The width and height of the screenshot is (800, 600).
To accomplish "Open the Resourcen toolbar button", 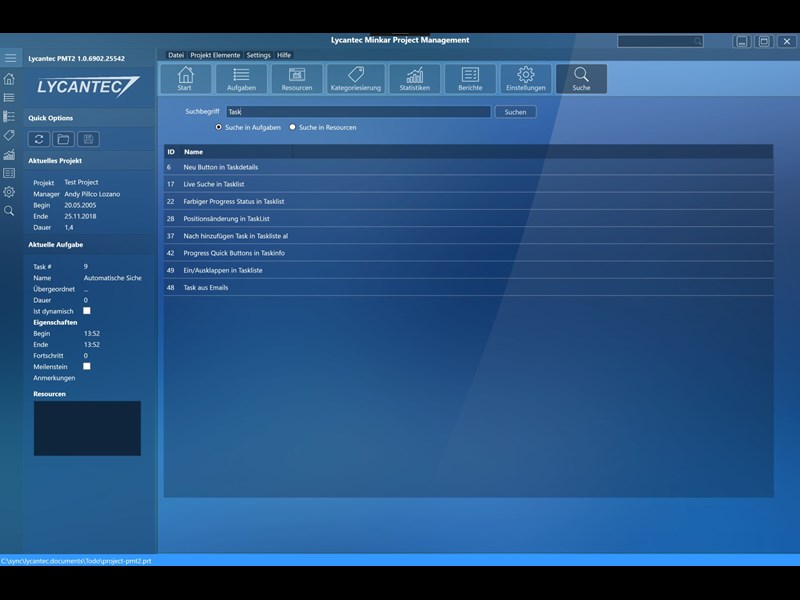I will [x=297, y=79].
